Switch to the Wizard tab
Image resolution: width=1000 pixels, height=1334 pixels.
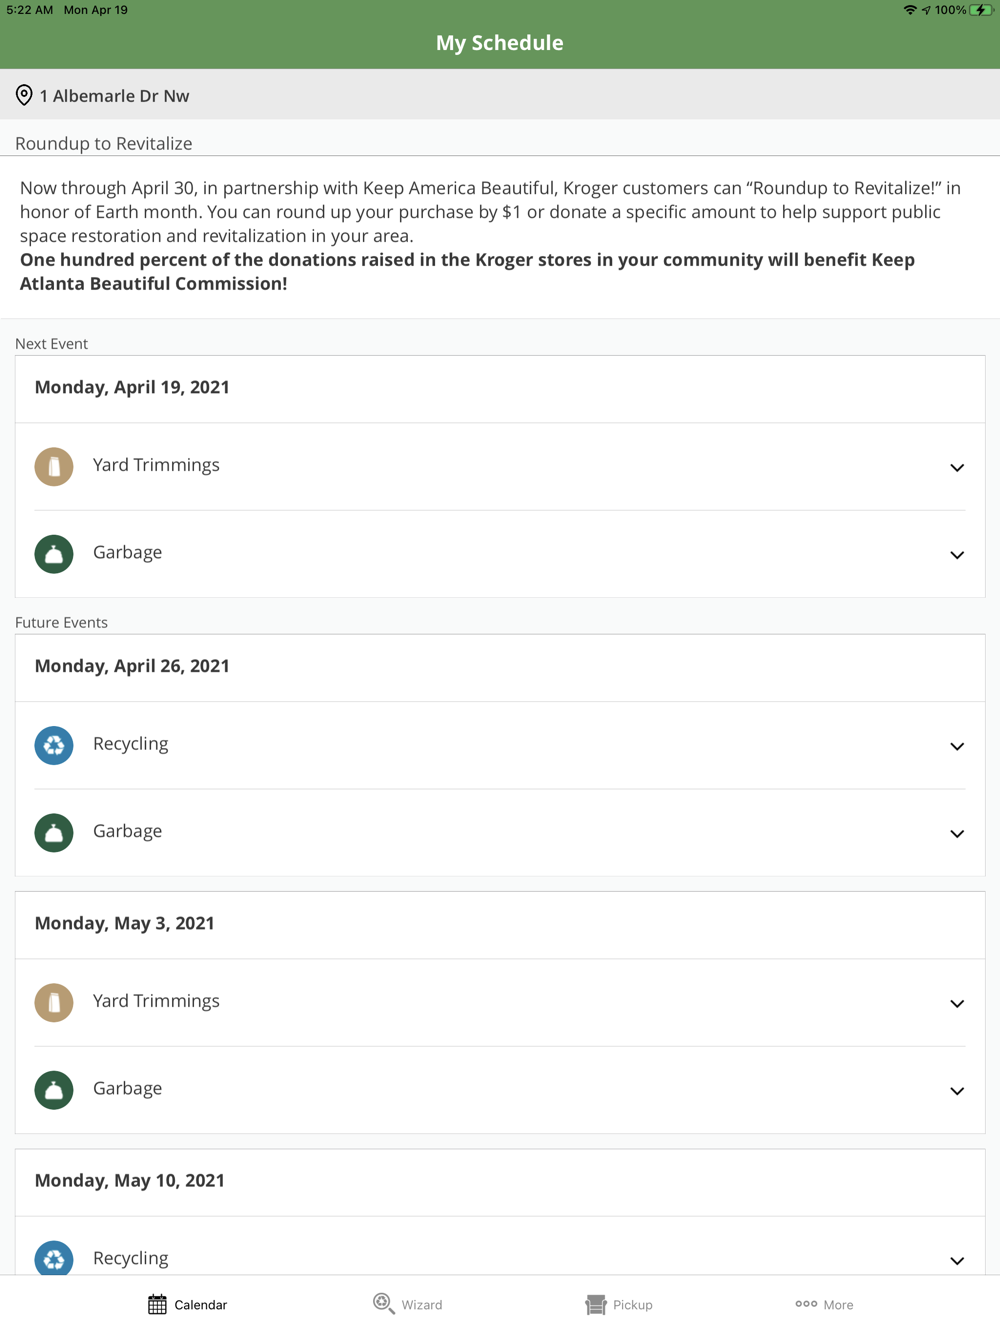click(408, 1304)
